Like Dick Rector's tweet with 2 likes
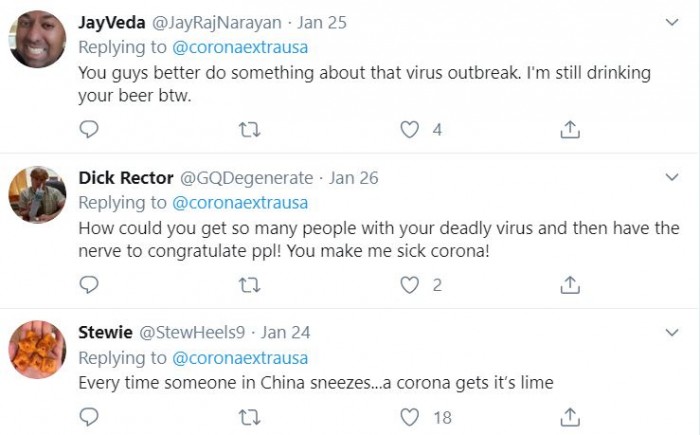Screen dimensions: 700x435 tap(409, 285)
